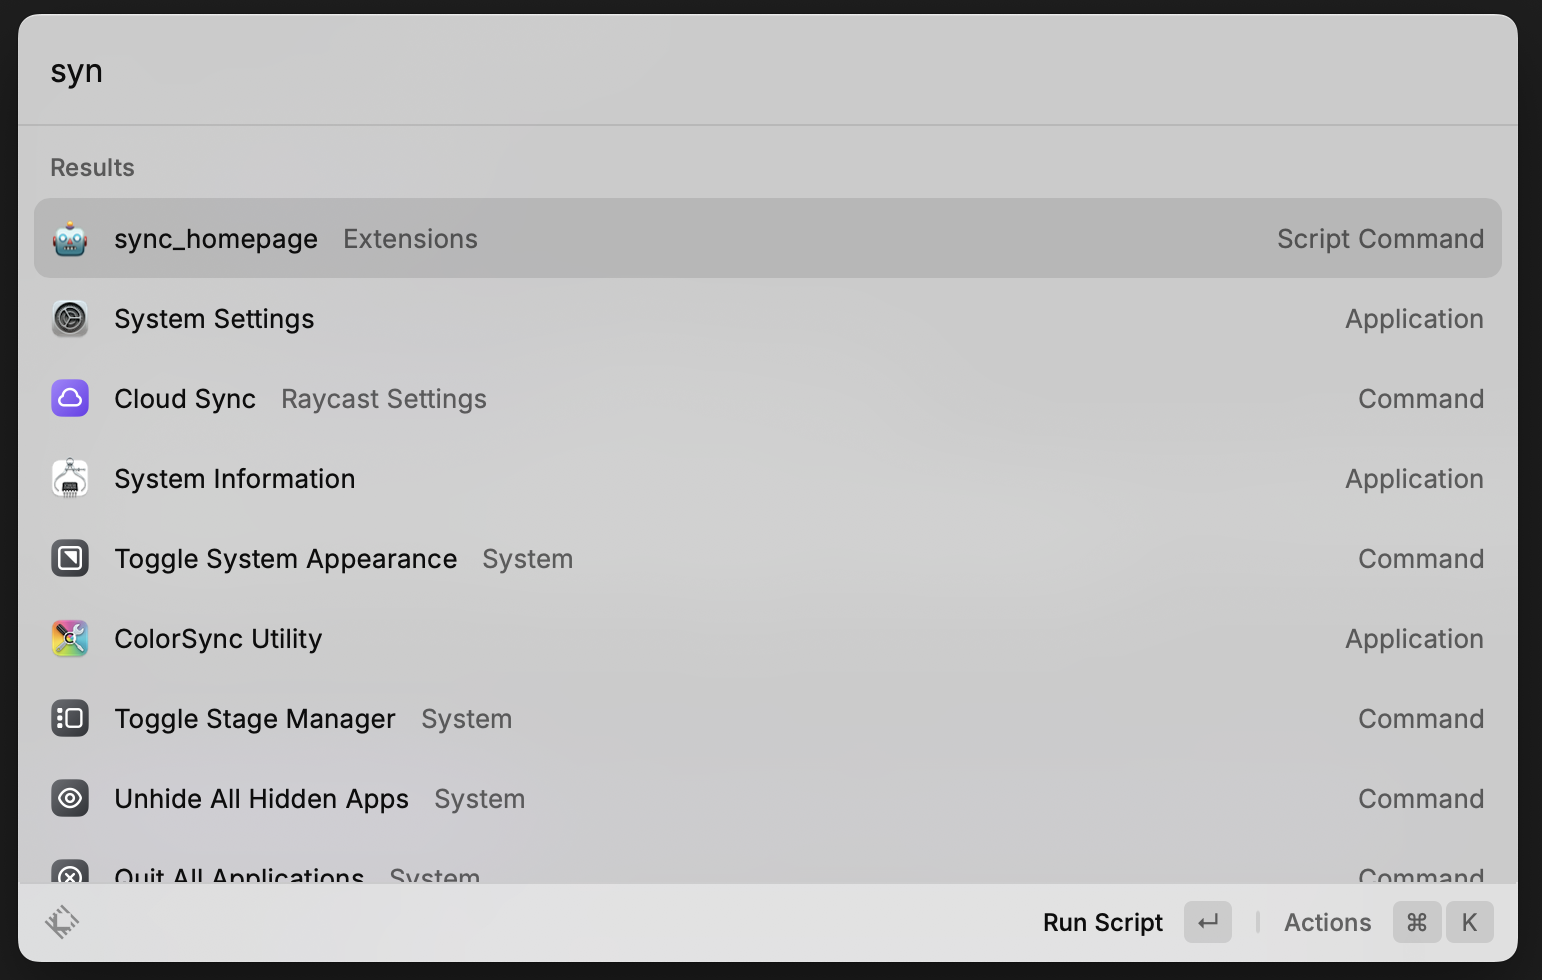Open the System Settings application result

coord(768,319)
